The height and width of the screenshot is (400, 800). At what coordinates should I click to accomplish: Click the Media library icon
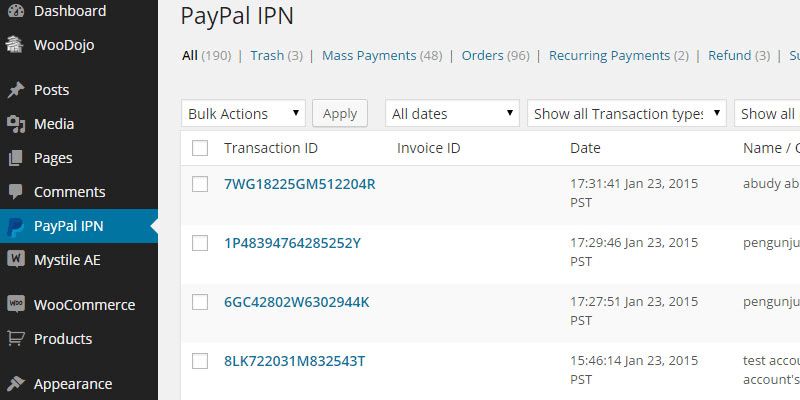pos(15,124)
